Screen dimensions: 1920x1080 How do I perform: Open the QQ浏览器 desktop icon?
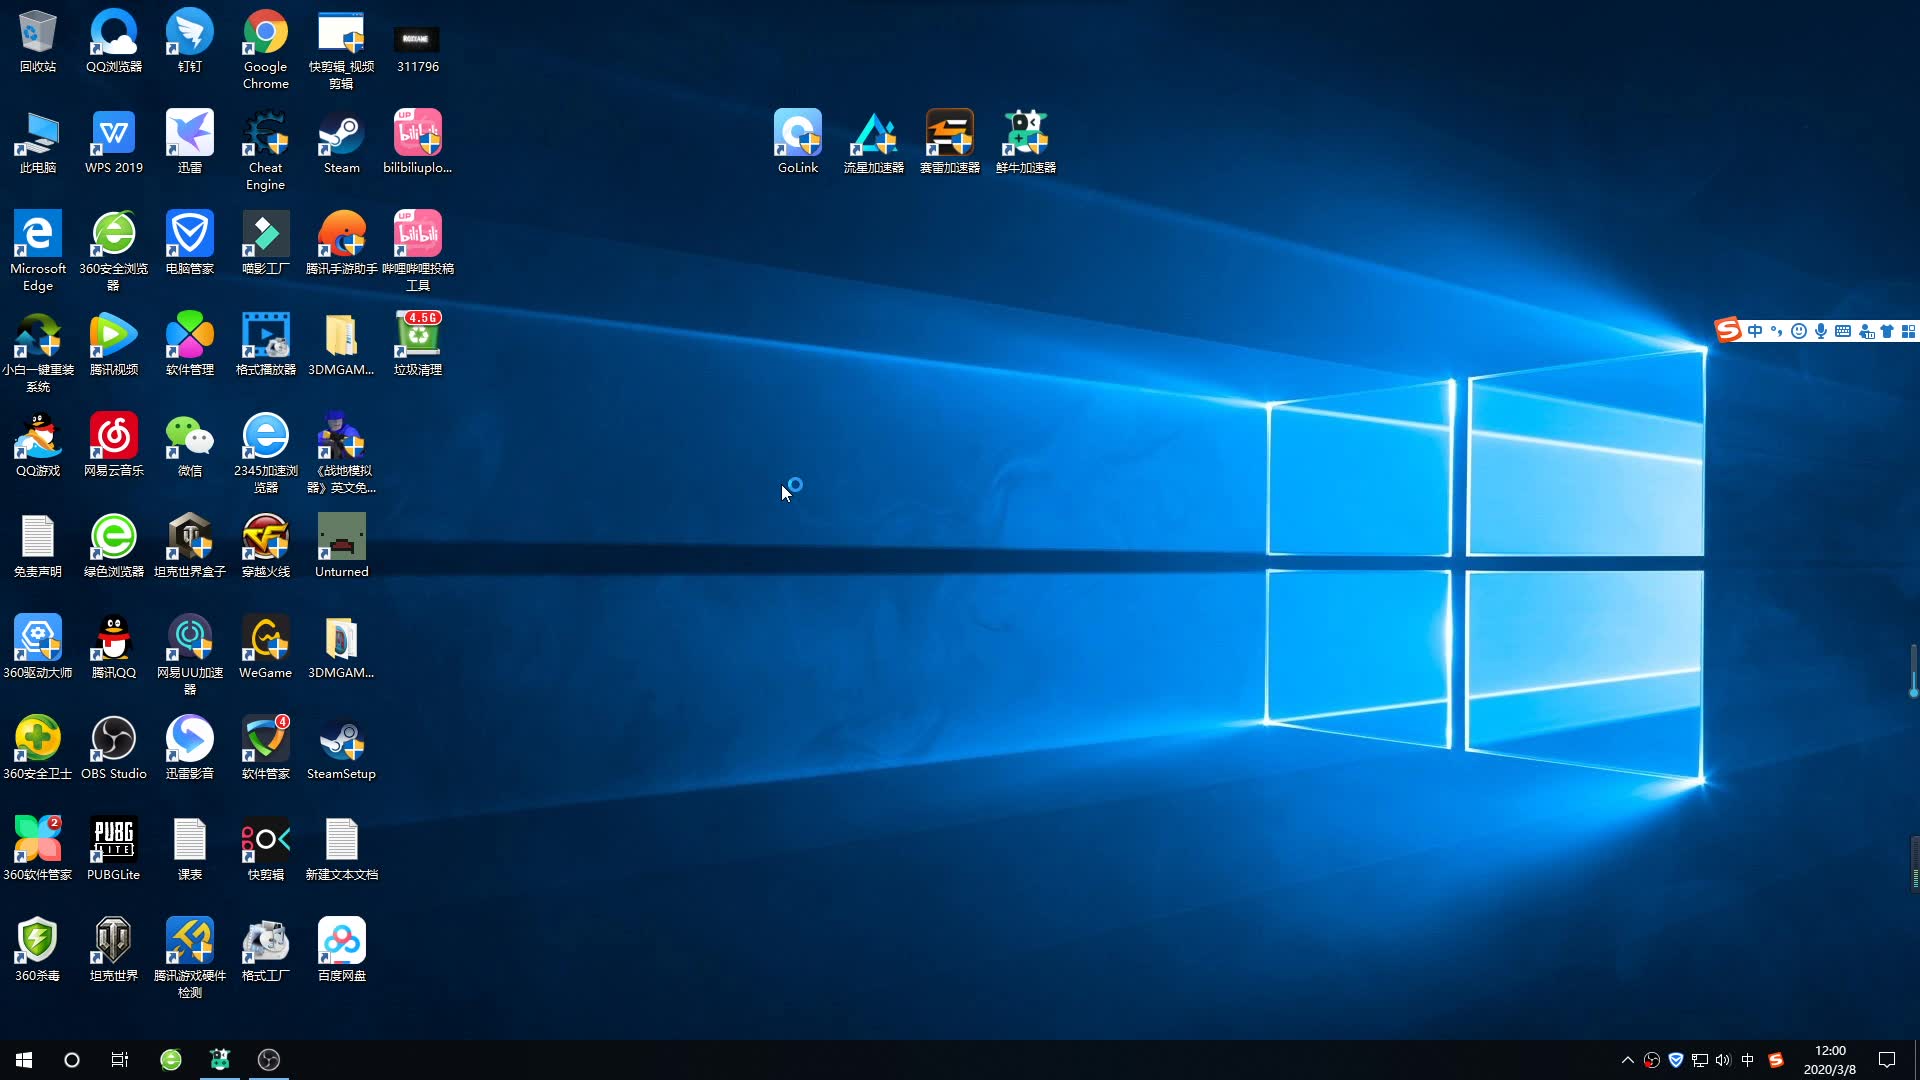click(114, 42)
